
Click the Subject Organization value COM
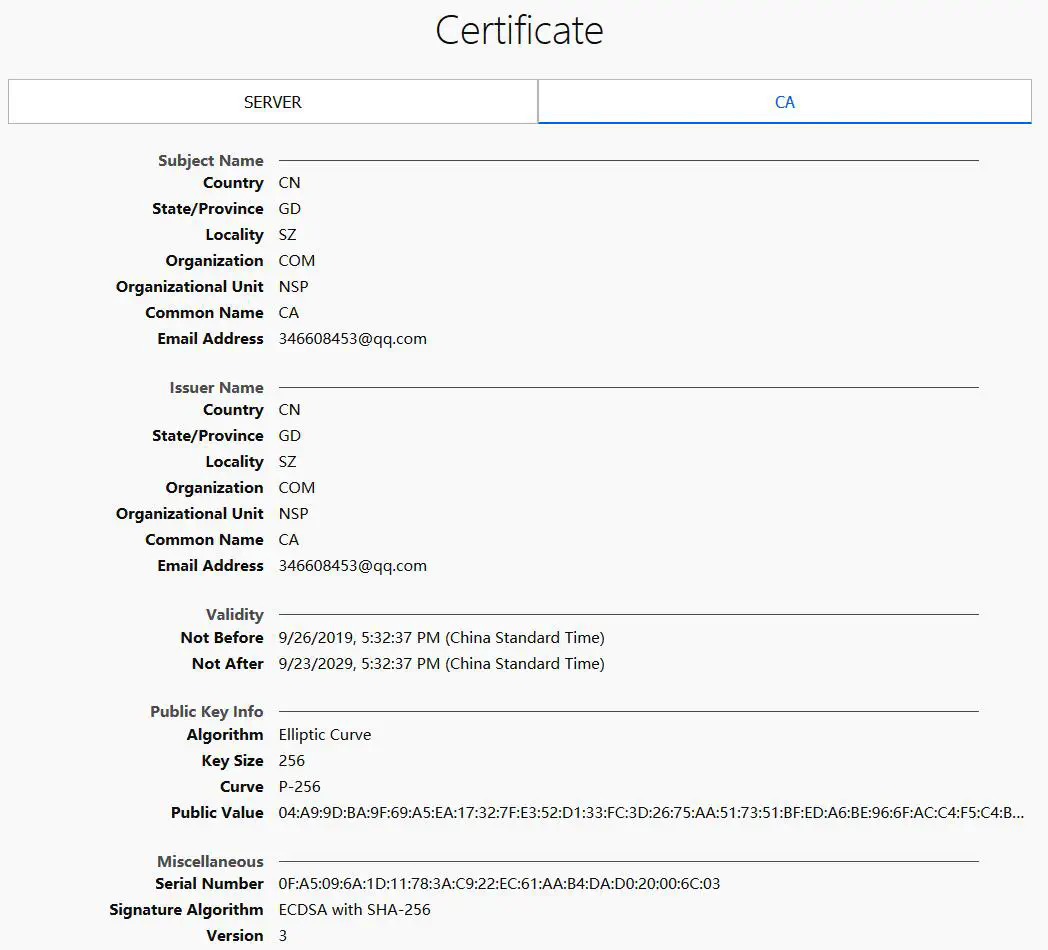coord(296,260)
